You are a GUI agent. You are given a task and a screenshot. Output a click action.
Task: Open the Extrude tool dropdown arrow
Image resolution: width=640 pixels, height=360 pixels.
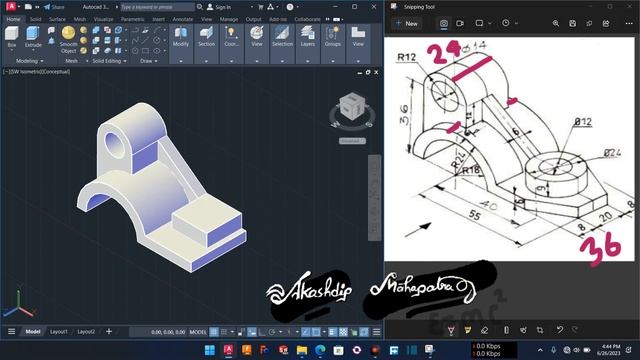33,50
